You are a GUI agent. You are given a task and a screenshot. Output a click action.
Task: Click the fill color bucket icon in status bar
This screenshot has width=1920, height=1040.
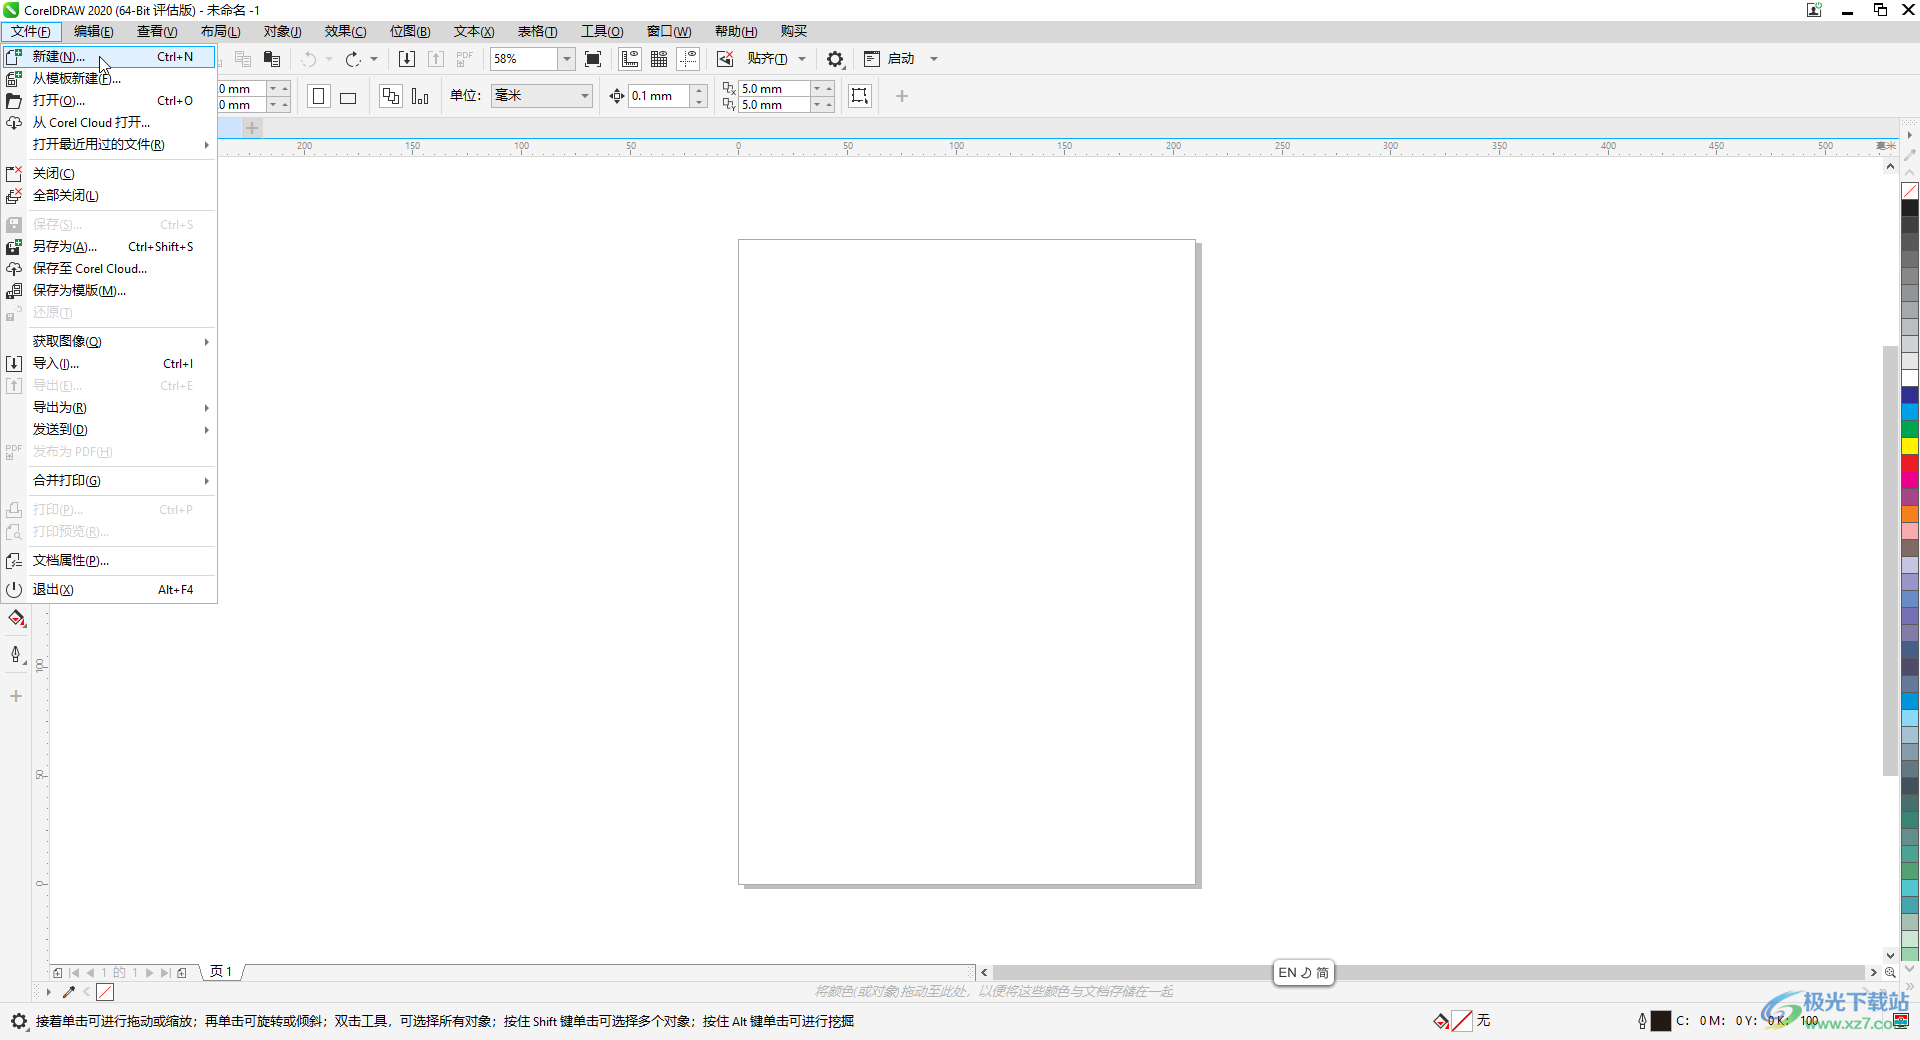click(x=1441, y=1021)
